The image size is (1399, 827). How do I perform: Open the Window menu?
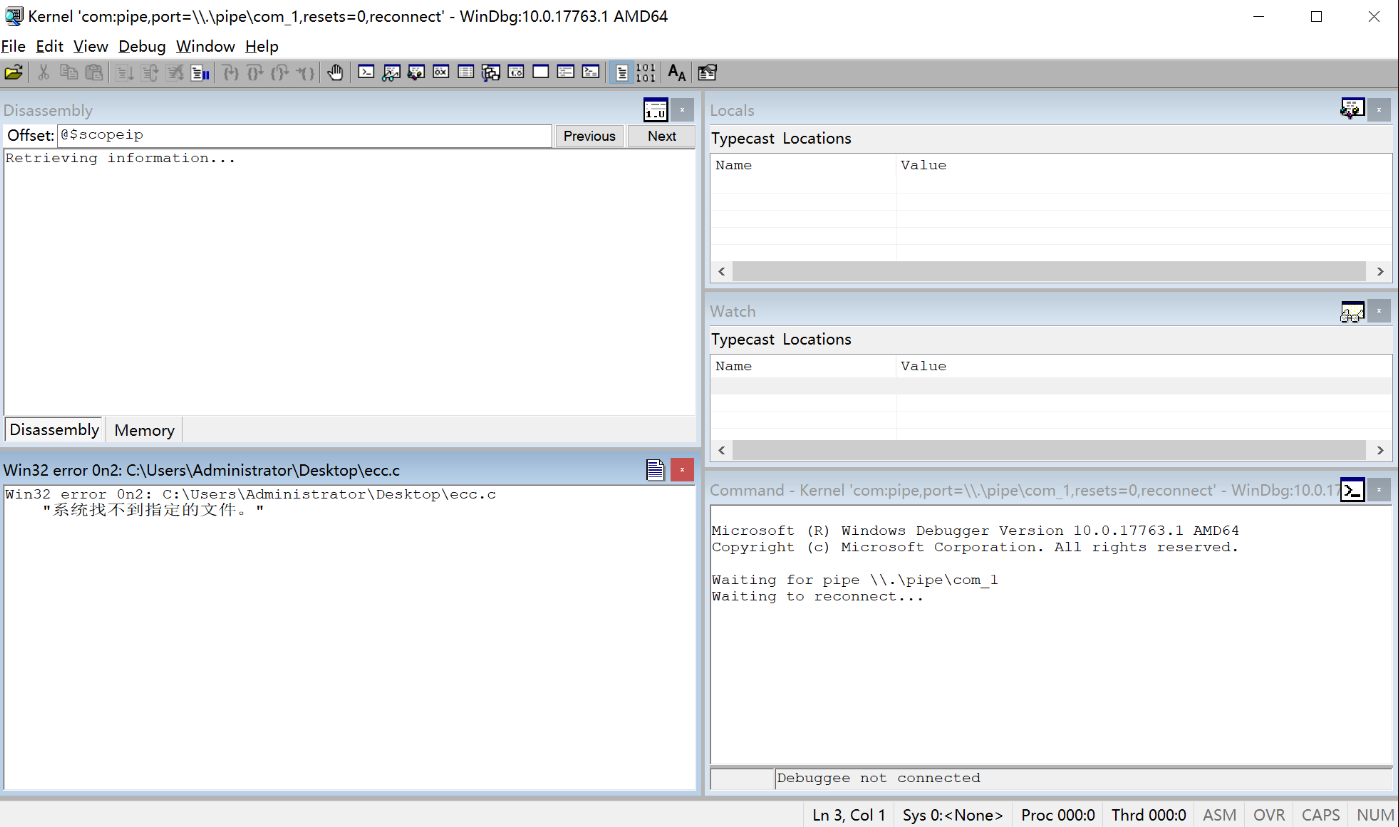(x=205, y=46)
